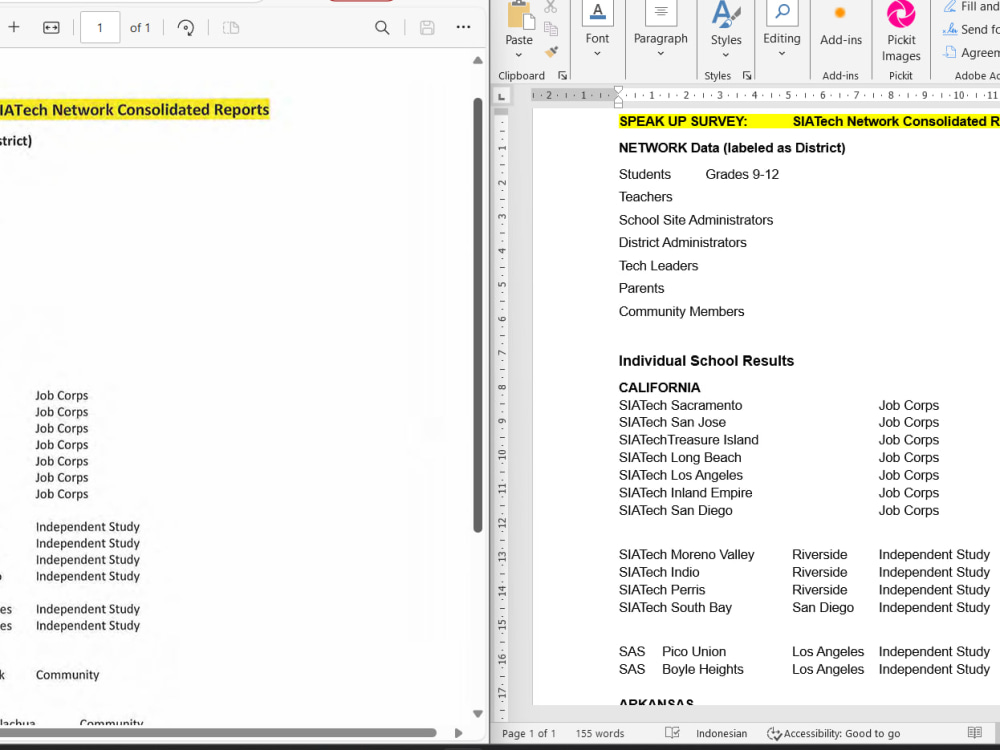This screenshot has width=1000, height=750.
Task: Click 'San Diego' county text in Word document
Action: (823, 608)
